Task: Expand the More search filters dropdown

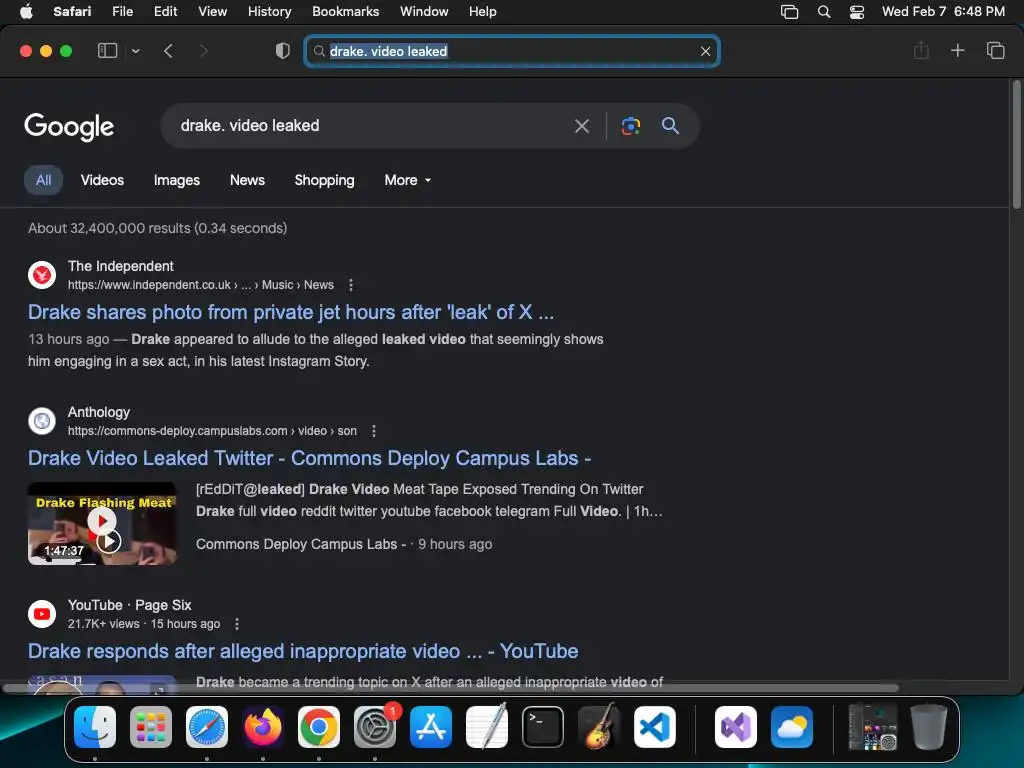Action: click(408, 180)
